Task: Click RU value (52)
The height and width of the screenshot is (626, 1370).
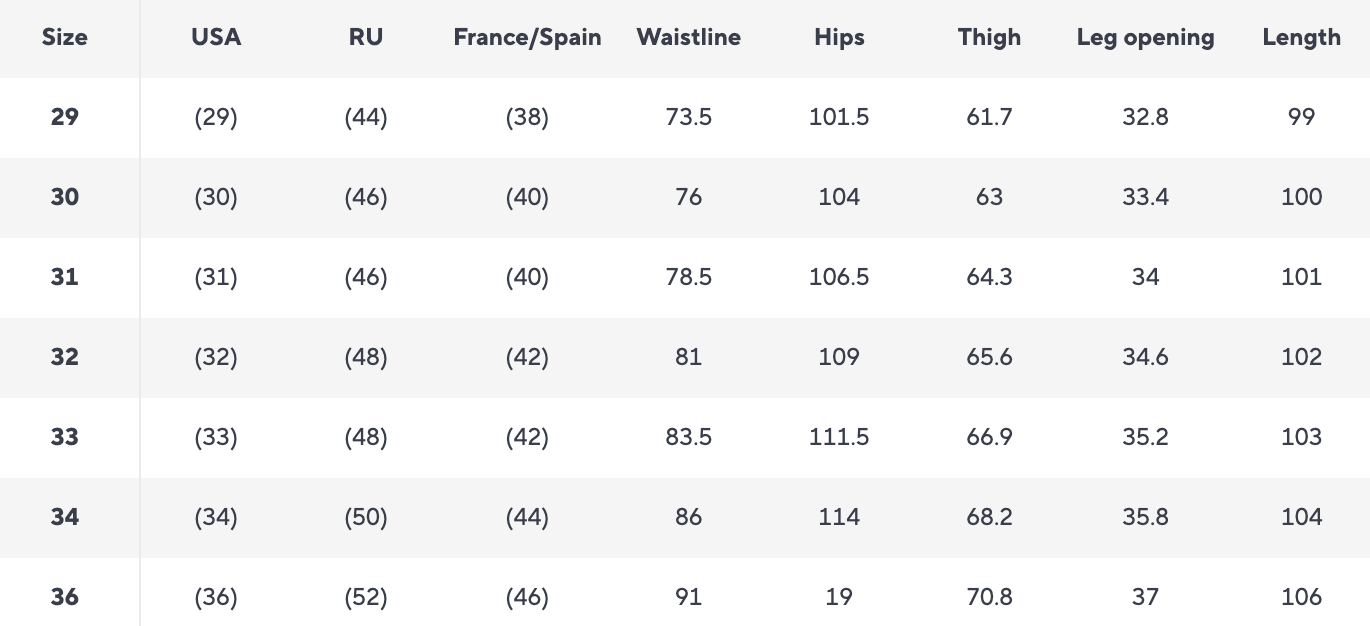Action: [366, 597]
